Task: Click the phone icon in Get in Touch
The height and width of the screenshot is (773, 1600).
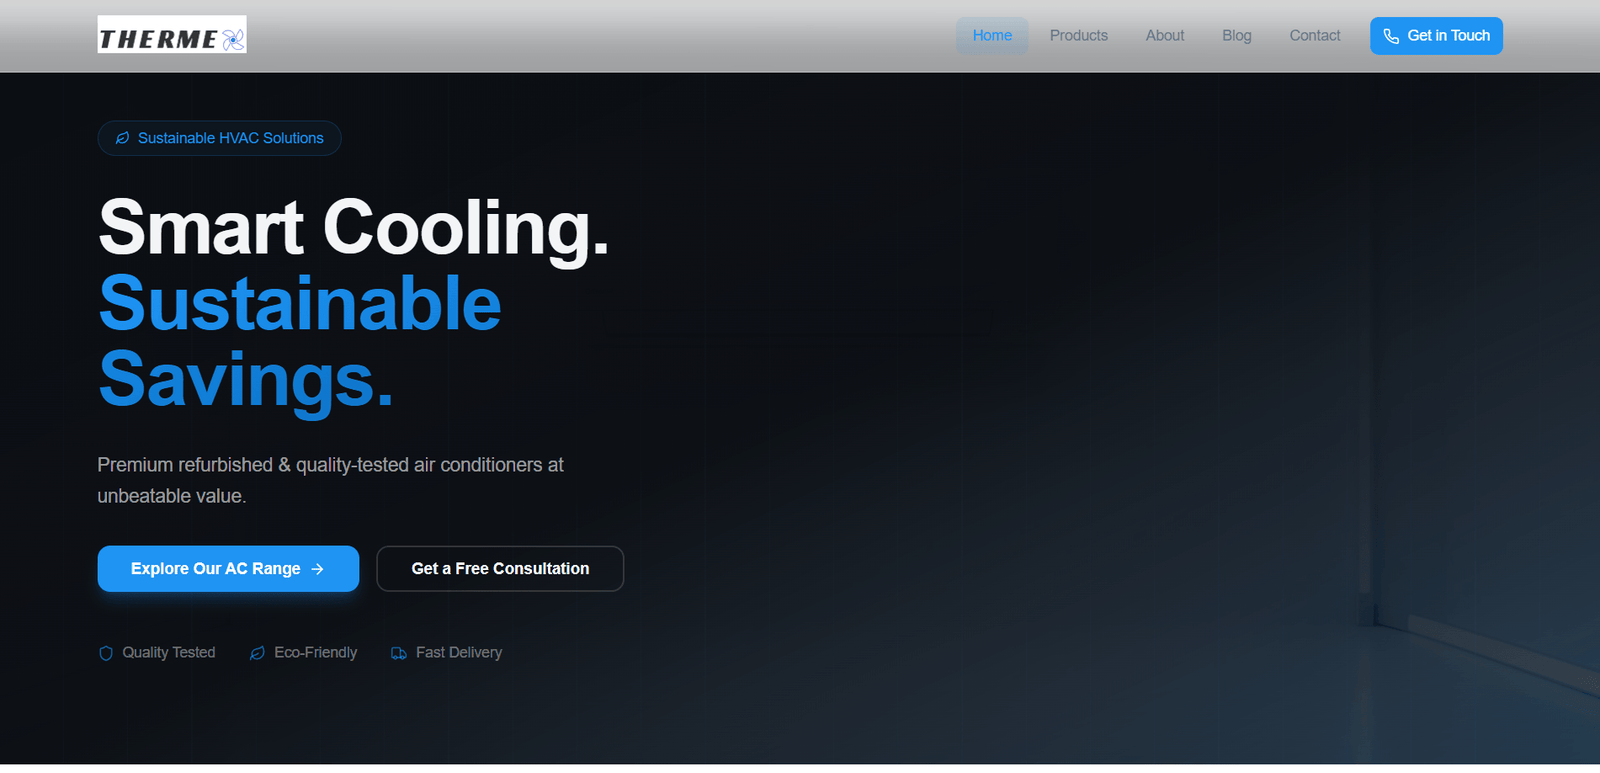Action: [1390, 36]
